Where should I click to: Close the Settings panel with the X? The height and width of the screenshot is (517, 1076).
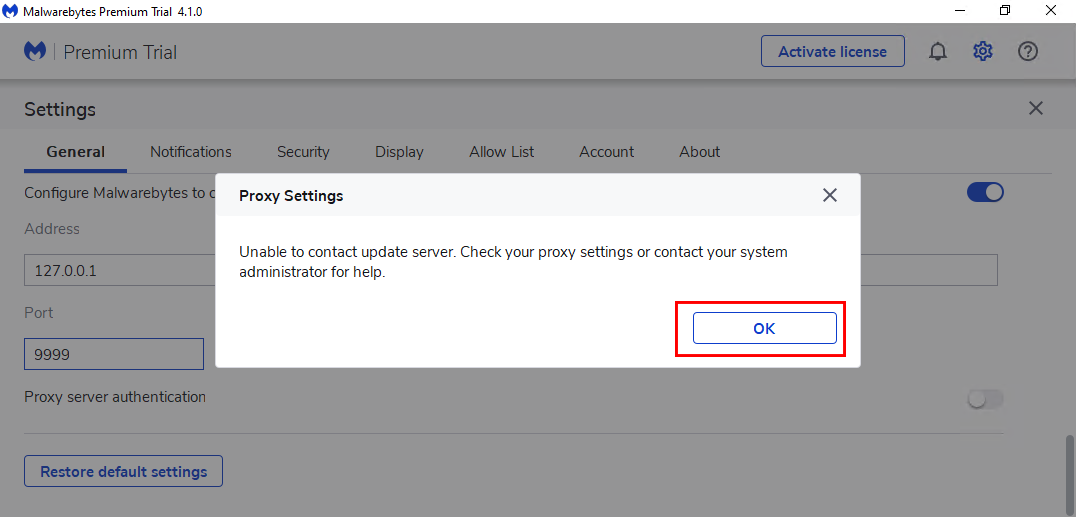point(1035,108)
